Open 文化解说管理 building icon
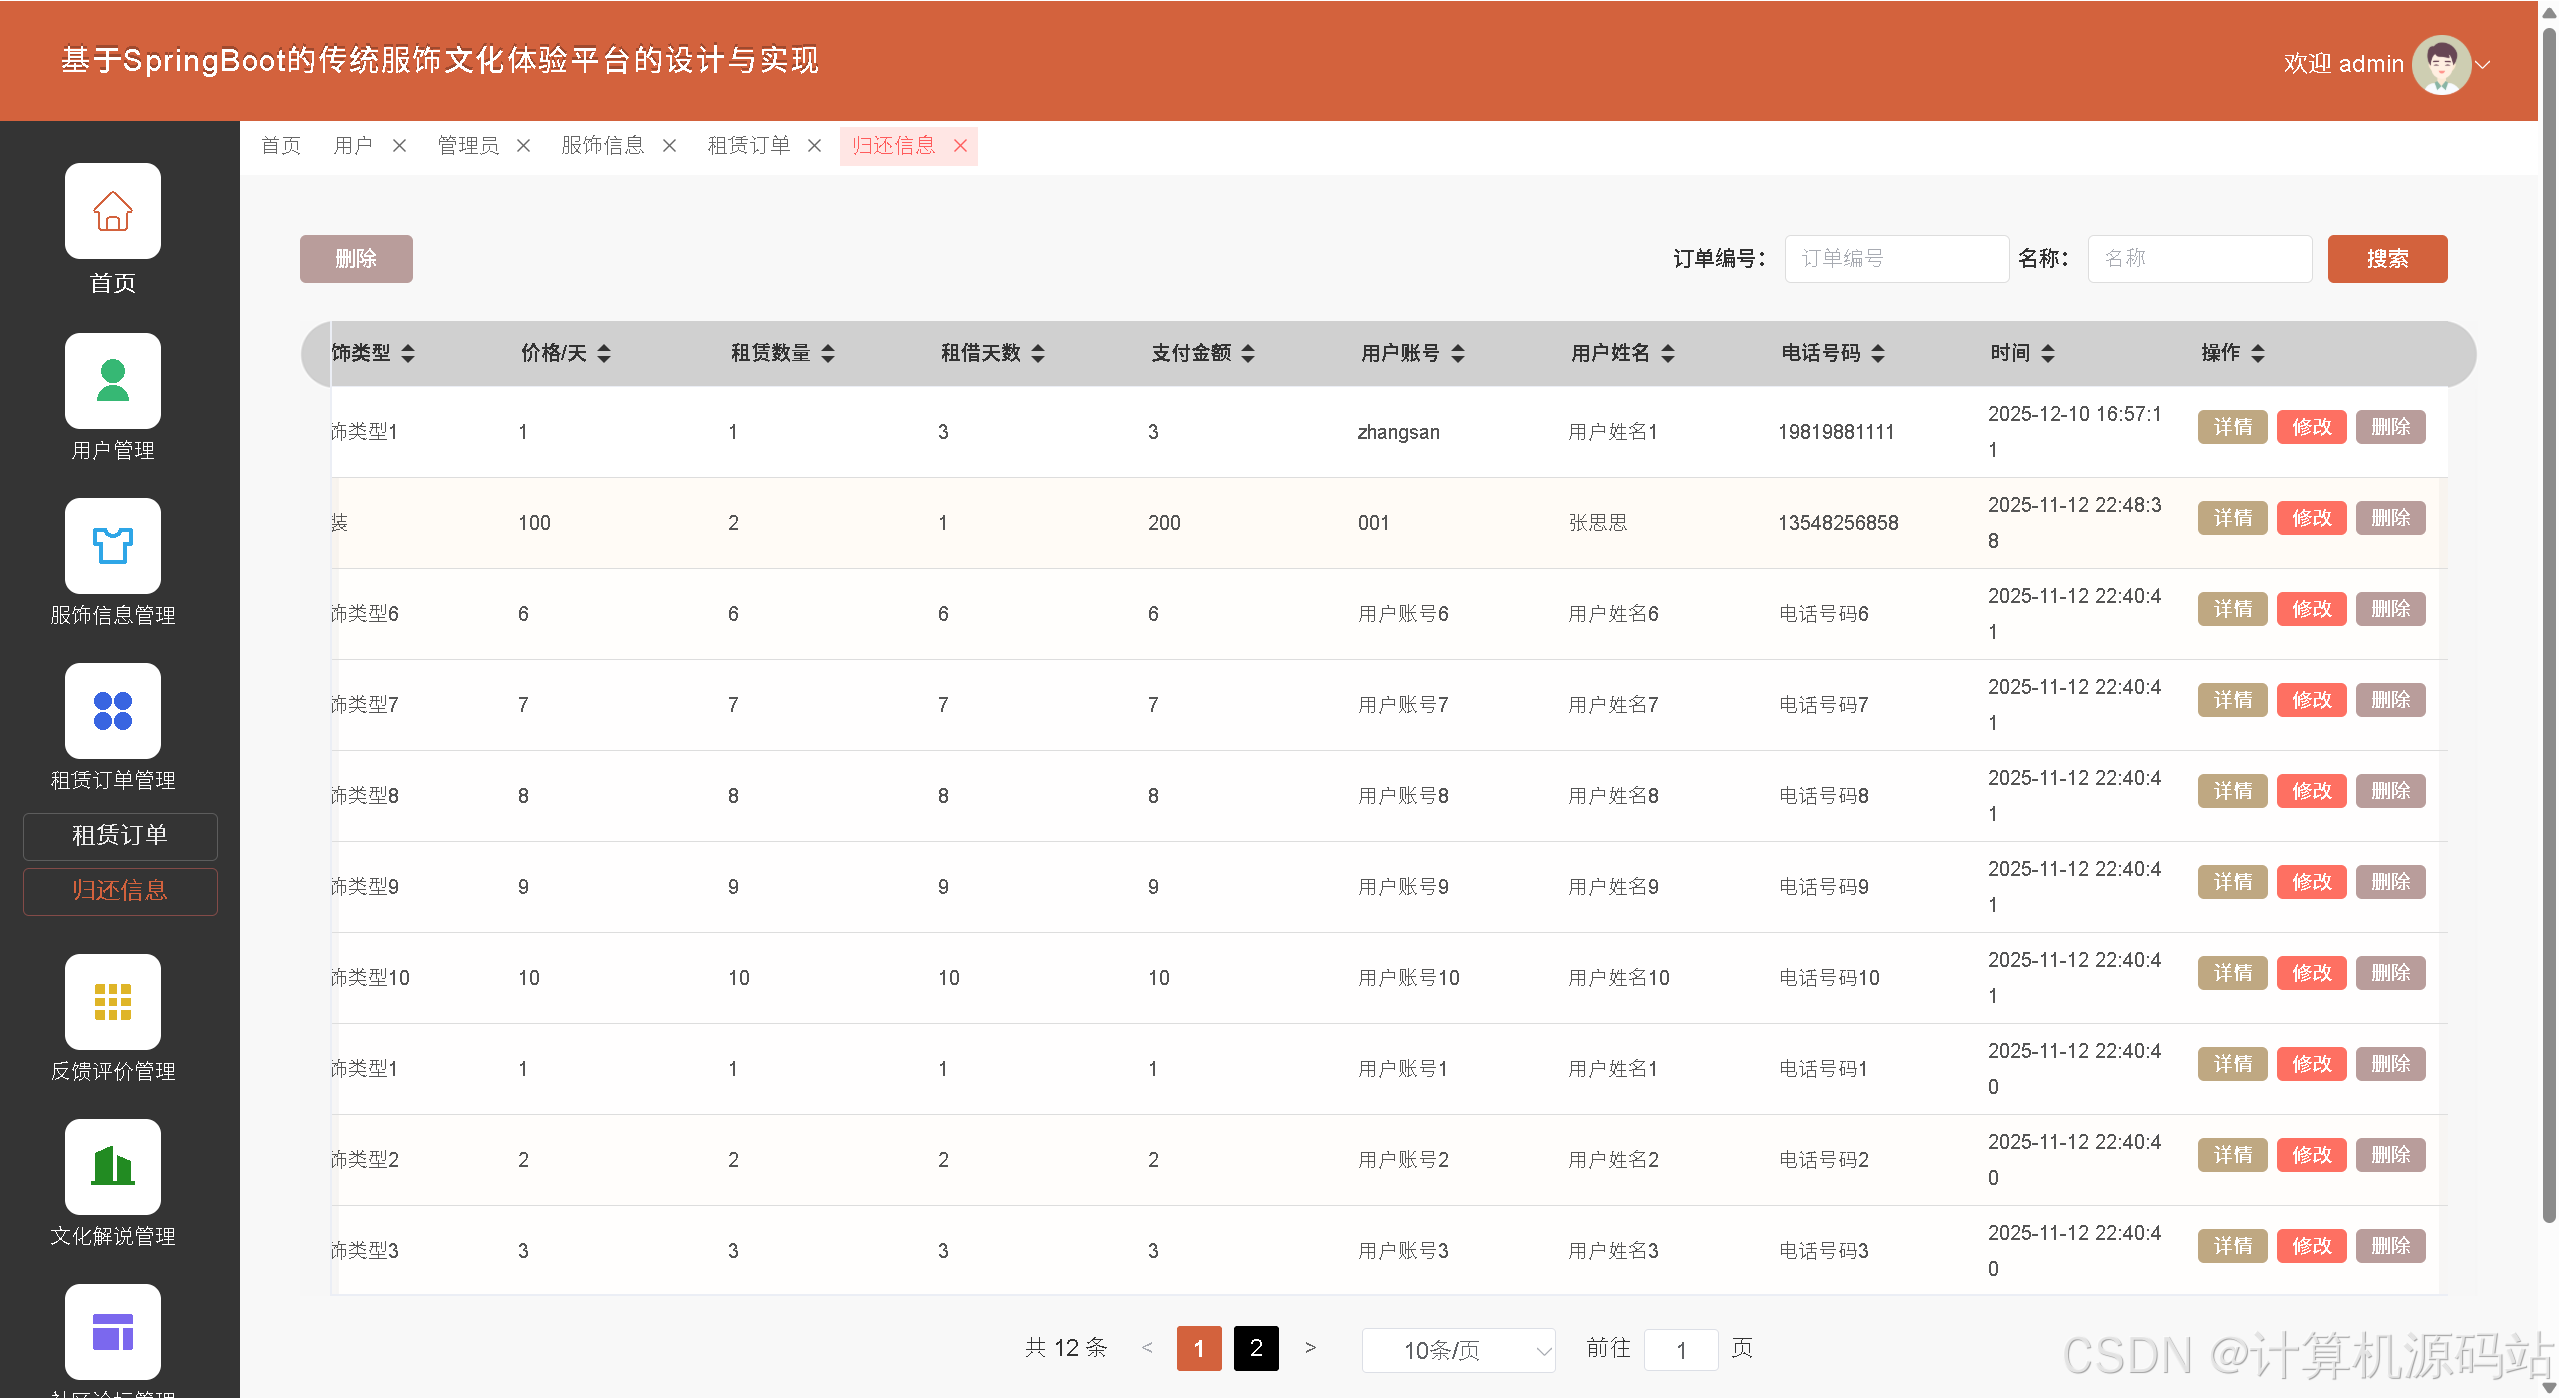Viewport: 2559px width, 1398px height. pos(112,1167)
